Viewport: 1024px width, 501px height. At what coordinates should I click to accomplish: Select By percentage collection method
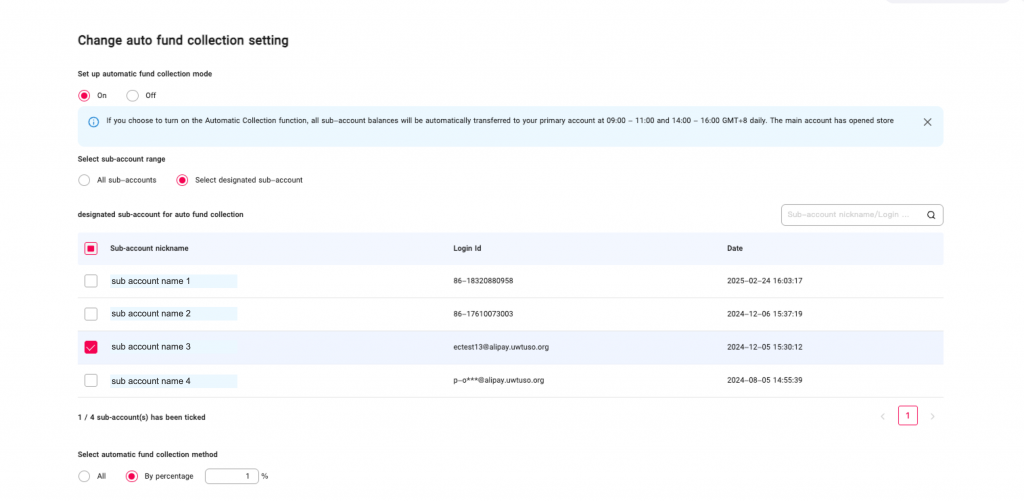(x=132, y=476)
